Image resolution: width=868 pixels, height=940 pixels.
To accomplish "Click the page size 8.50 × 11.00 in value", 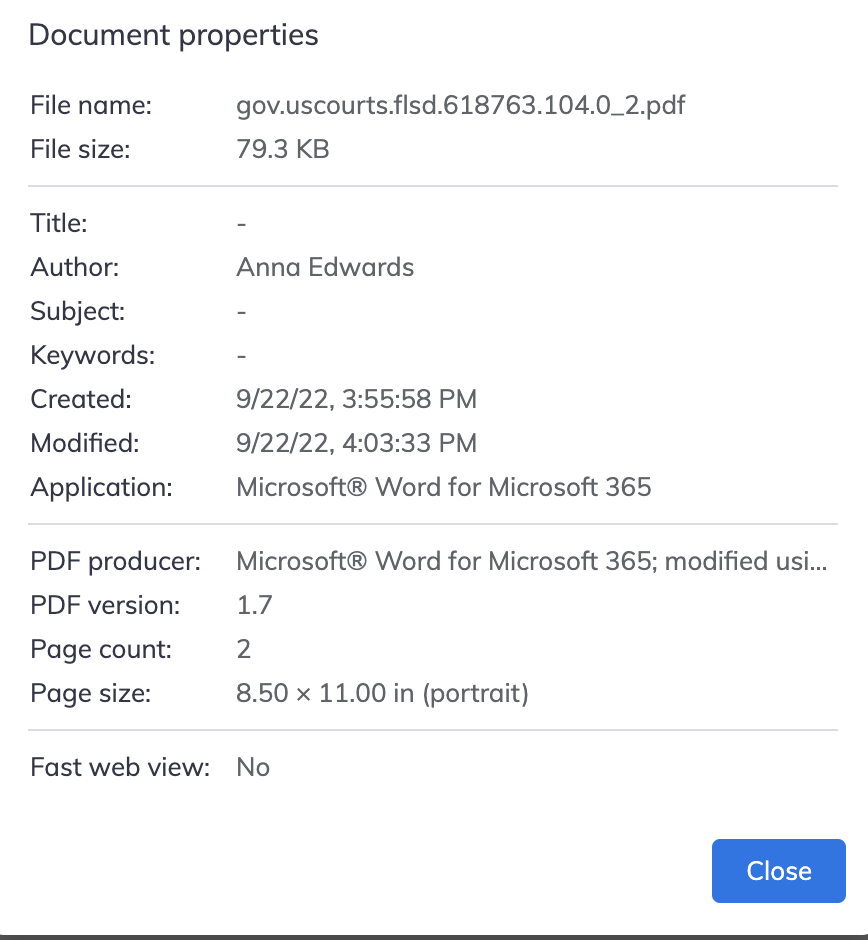I will coord(382,693).
